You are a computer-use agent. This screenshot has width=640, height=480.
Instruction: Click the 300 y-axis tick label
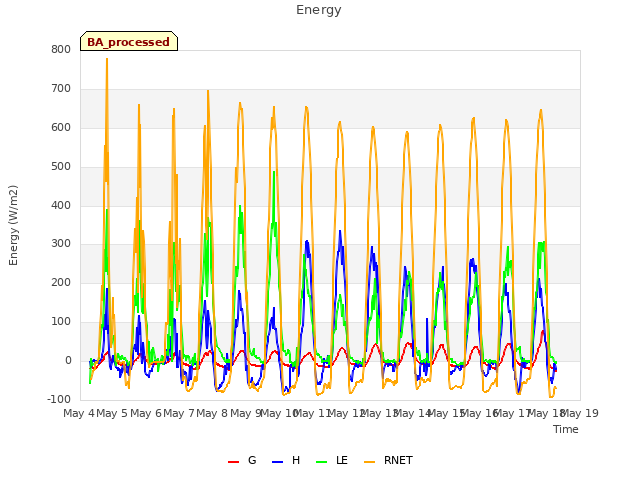tap(61, 244)
